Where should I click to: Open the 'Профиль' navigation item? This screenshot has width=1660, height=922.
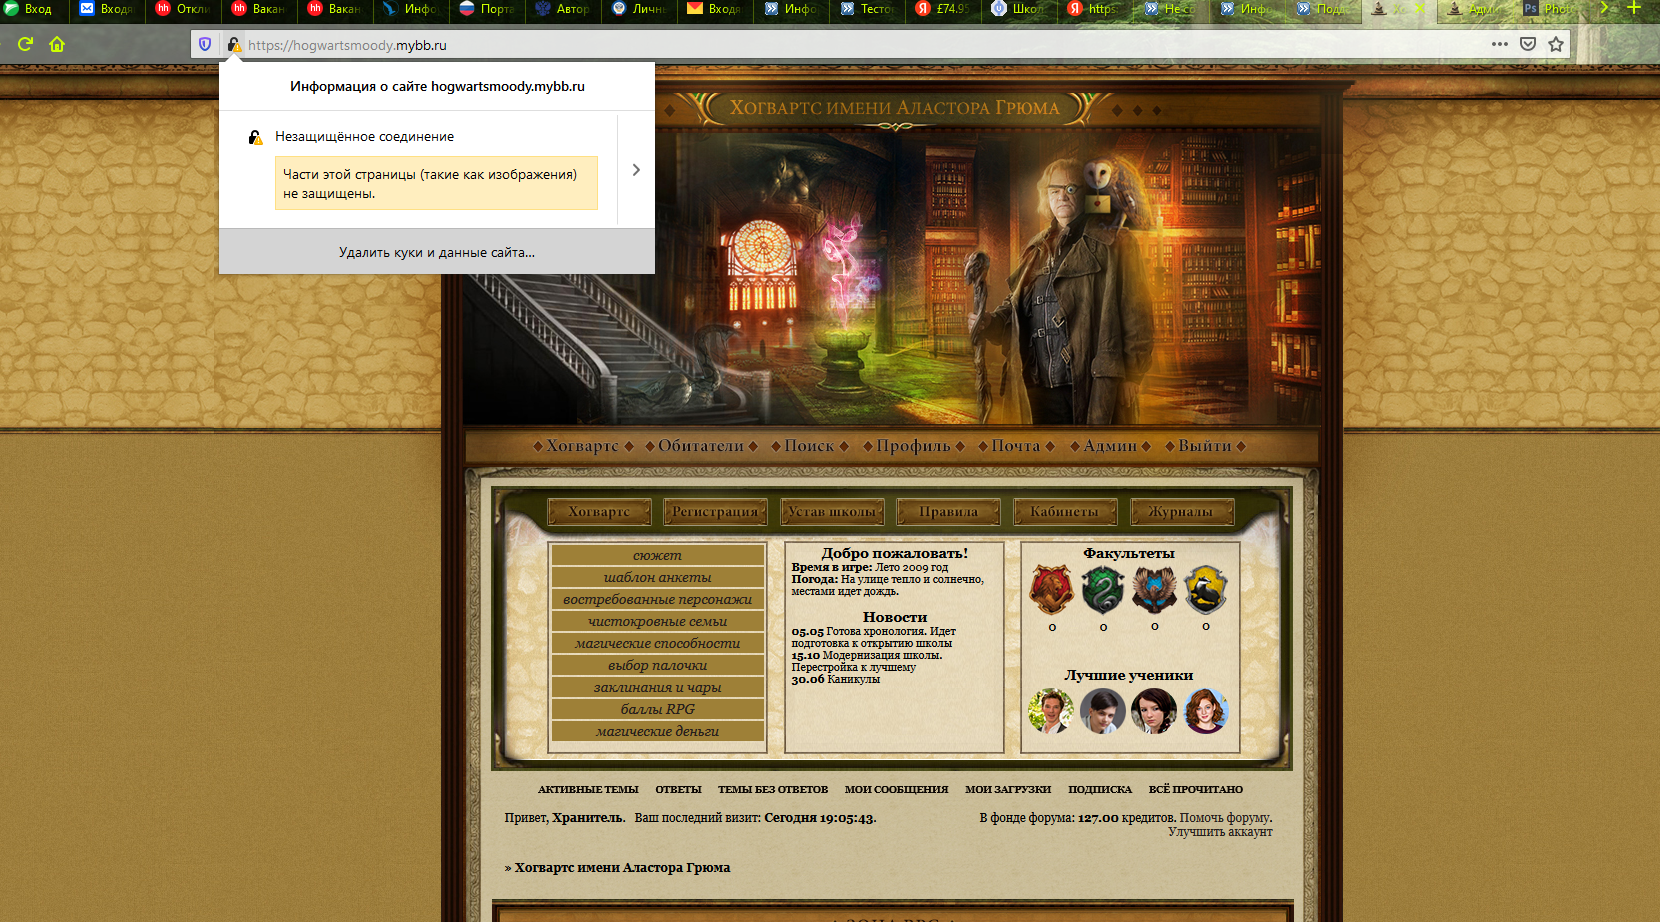(x=913, y=446)
